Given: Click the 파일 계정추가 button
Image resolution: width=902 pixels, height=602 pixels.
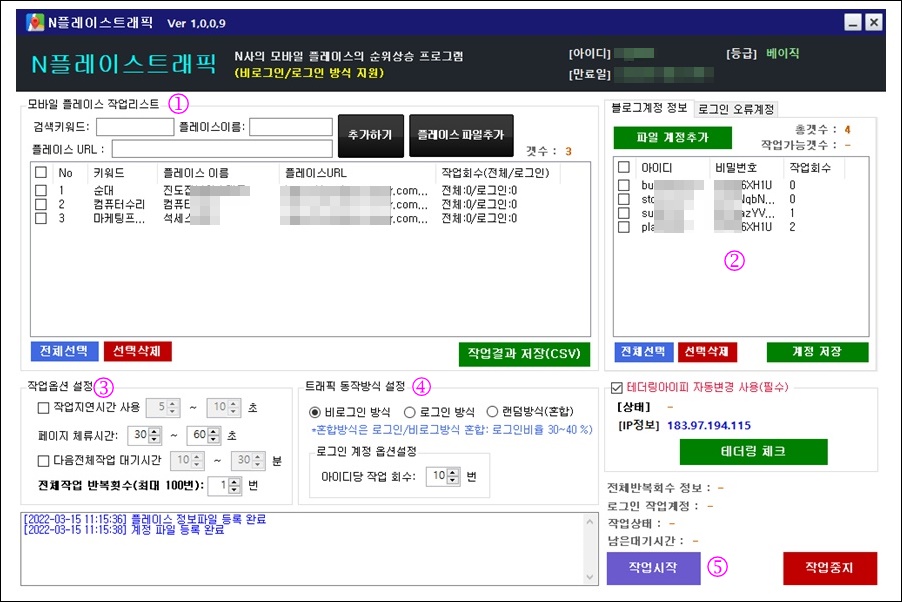Looking at the screenshot, I should 672,138.
